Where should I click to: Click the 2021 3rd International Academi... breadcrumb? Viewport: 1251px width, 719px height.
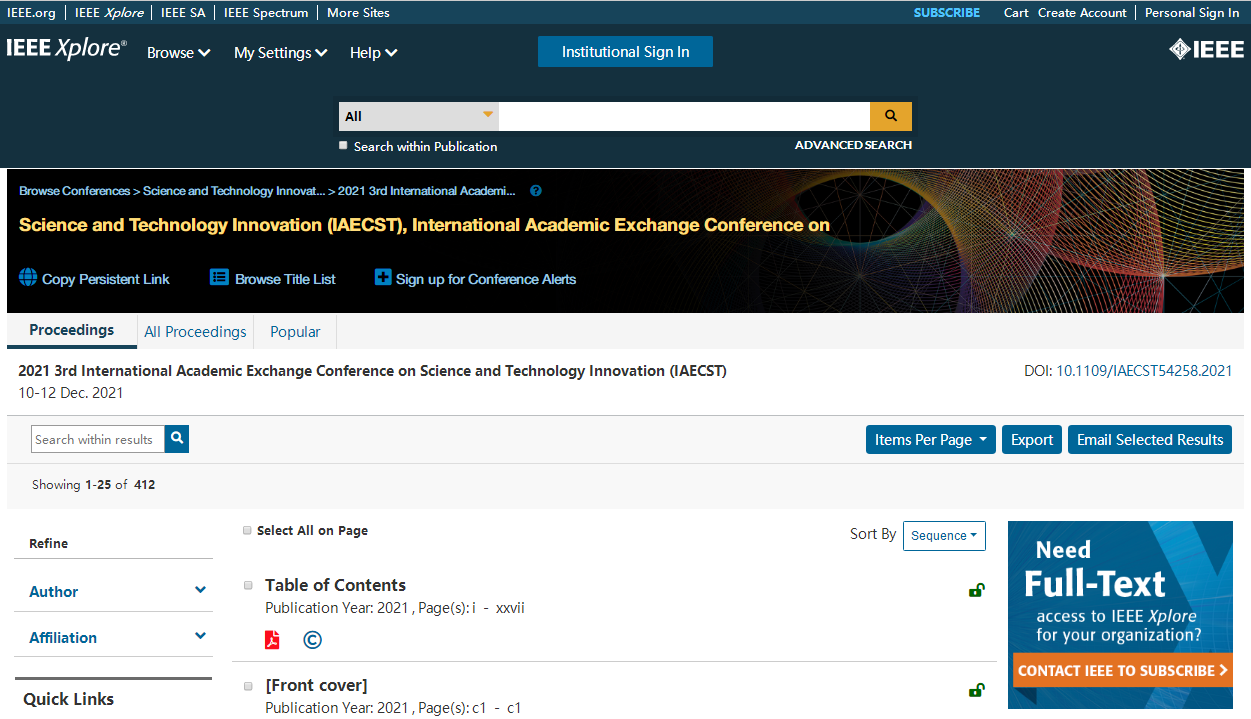[427, 191]
